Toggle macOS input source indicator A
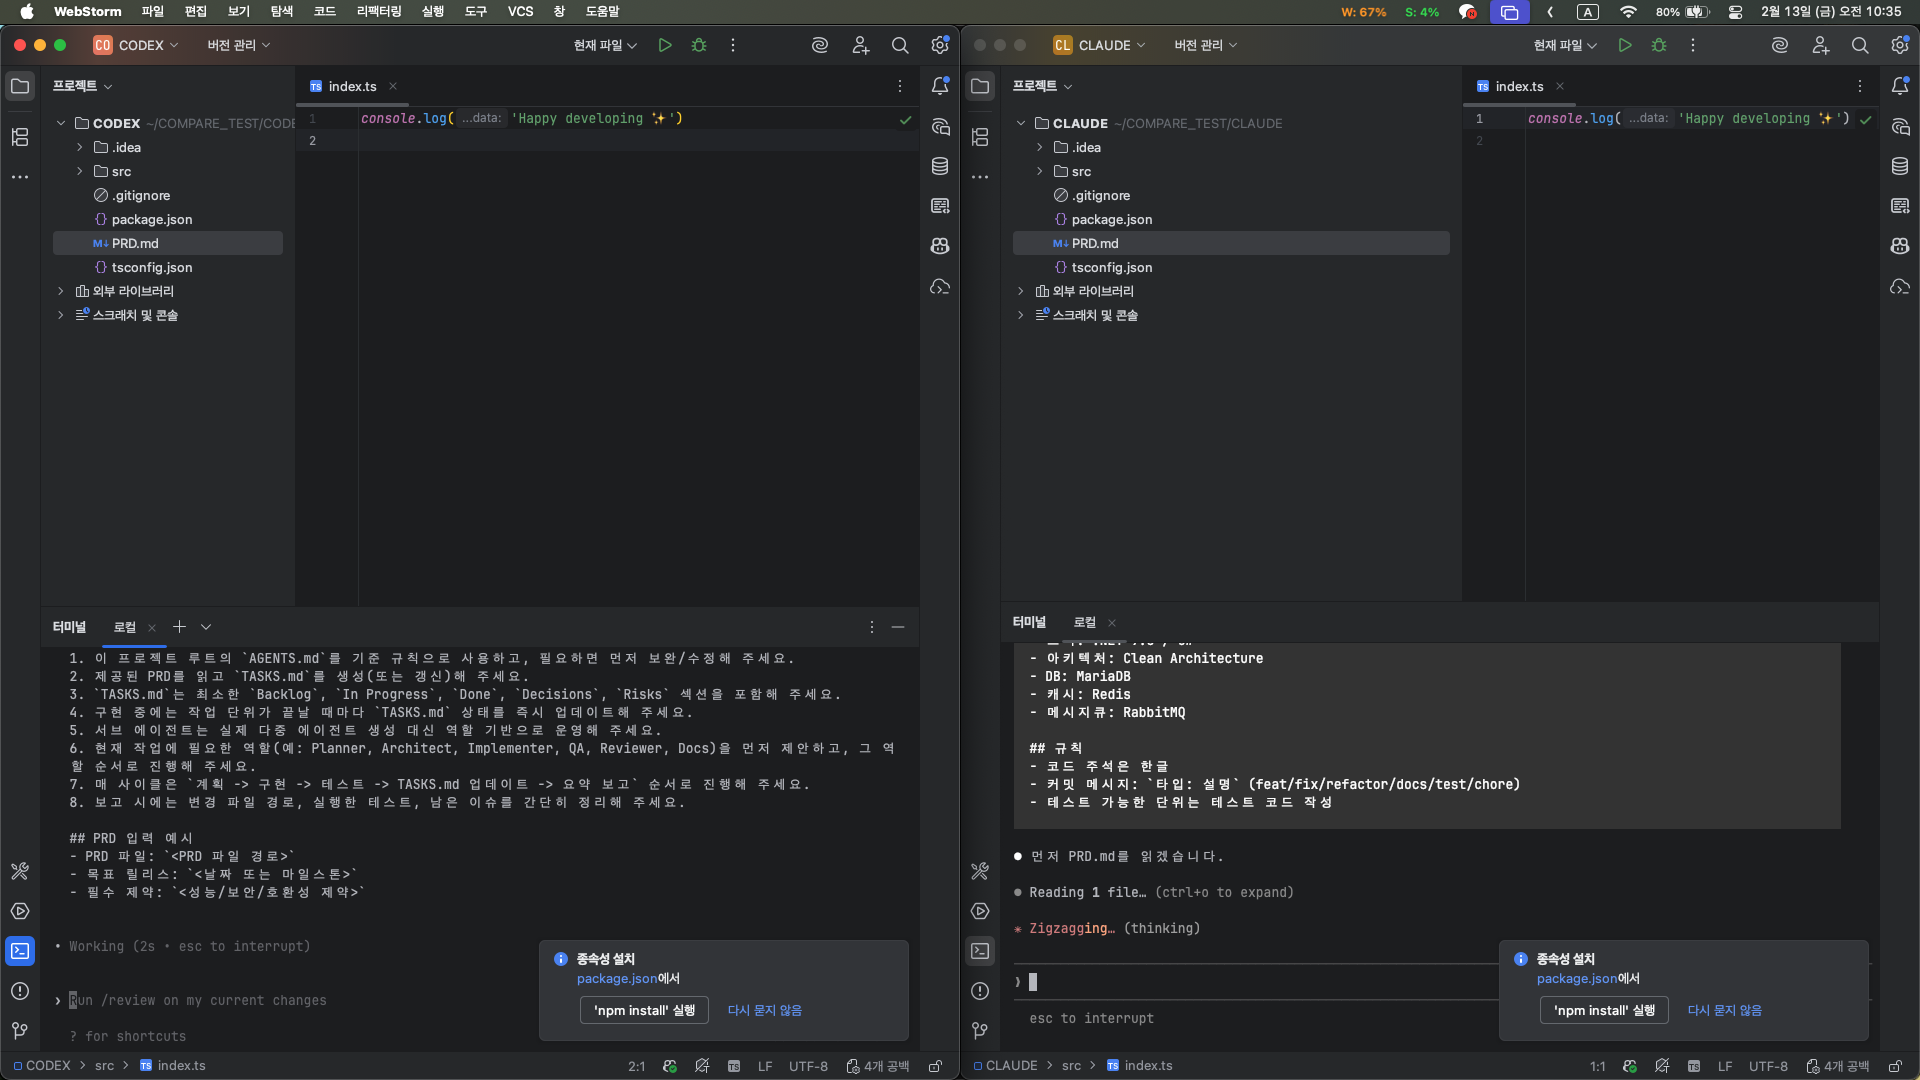 (x=1587, y=12)
